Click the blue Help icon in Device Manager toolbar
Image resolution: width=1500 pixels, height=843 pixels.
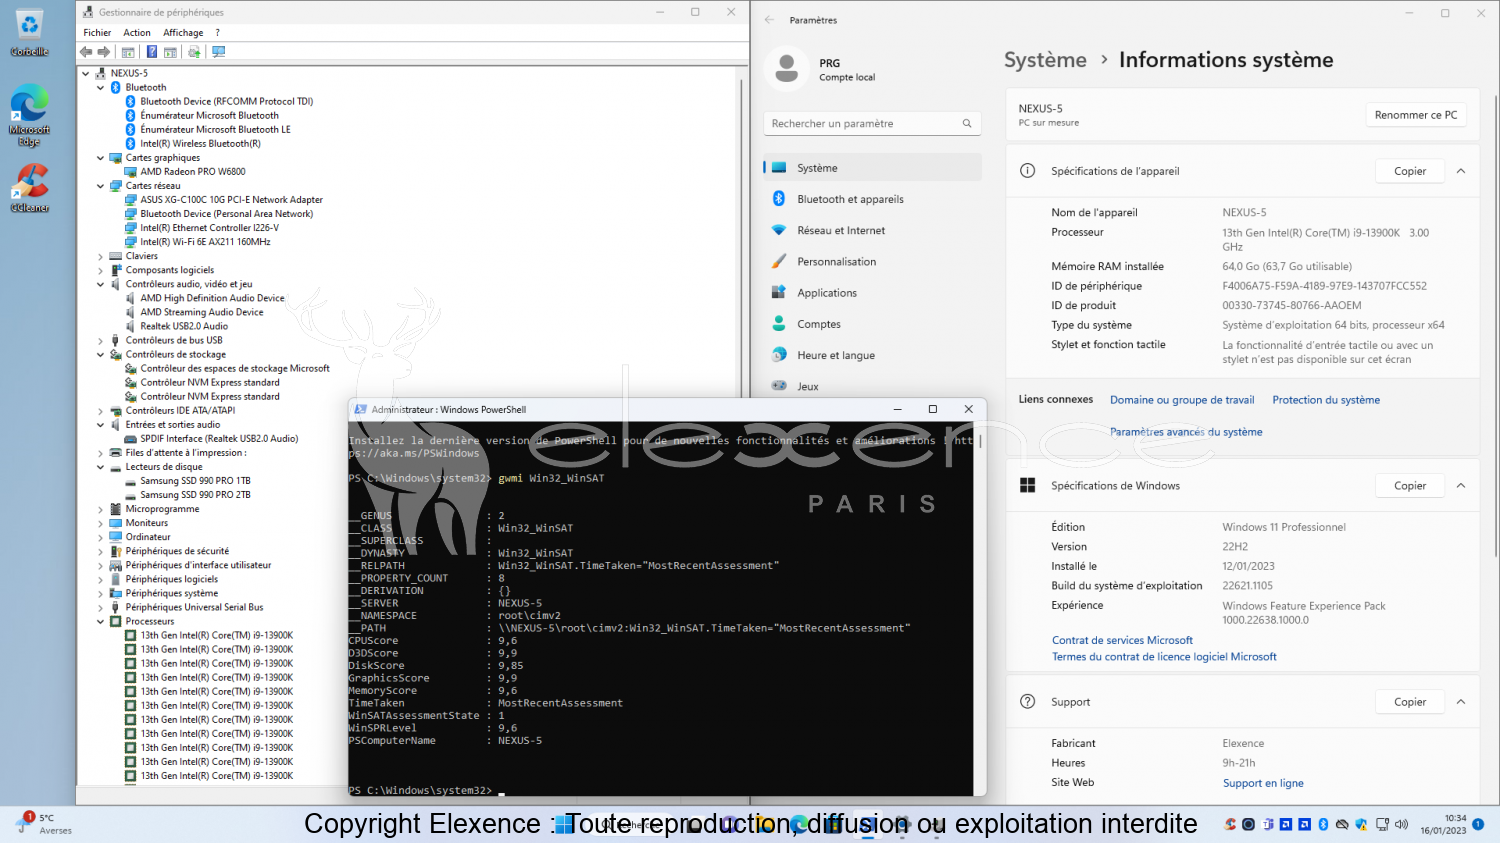[x=152, y=52]
